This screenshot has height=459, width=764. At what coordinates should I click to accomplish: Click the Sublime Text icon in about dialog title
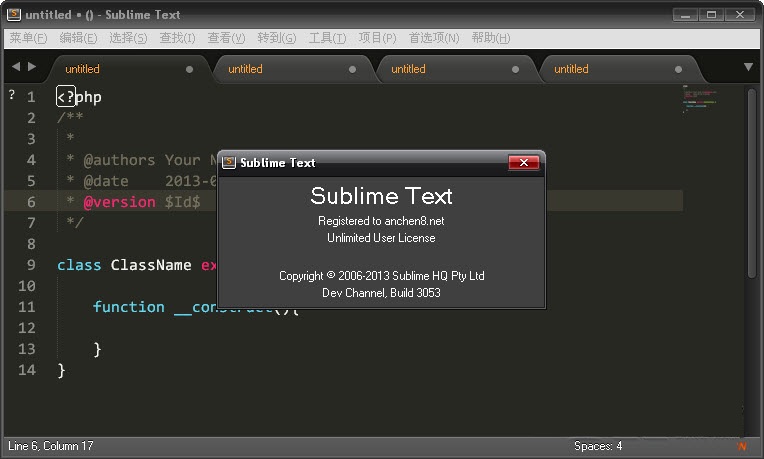tap(229, 163)
